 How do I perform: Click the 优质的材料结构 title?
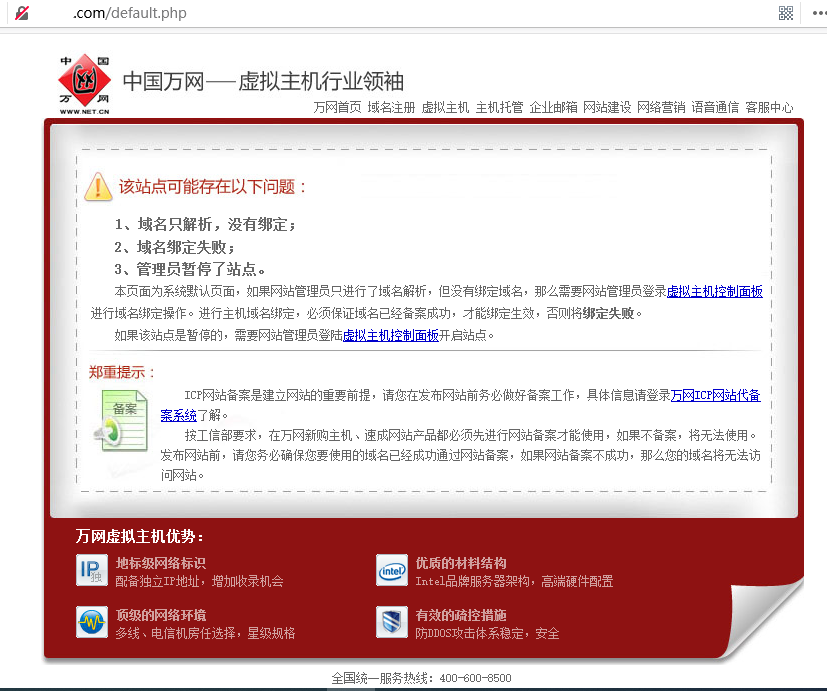(461, 563)
